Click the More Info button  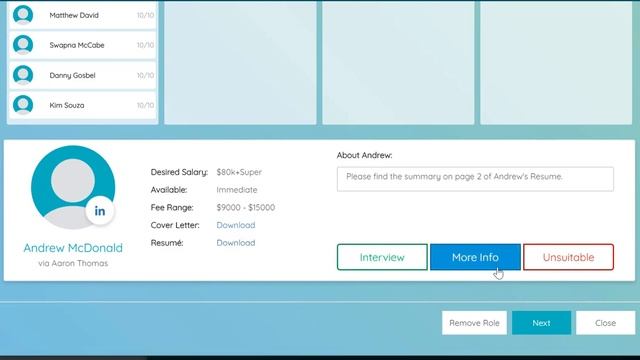(475, 257)
